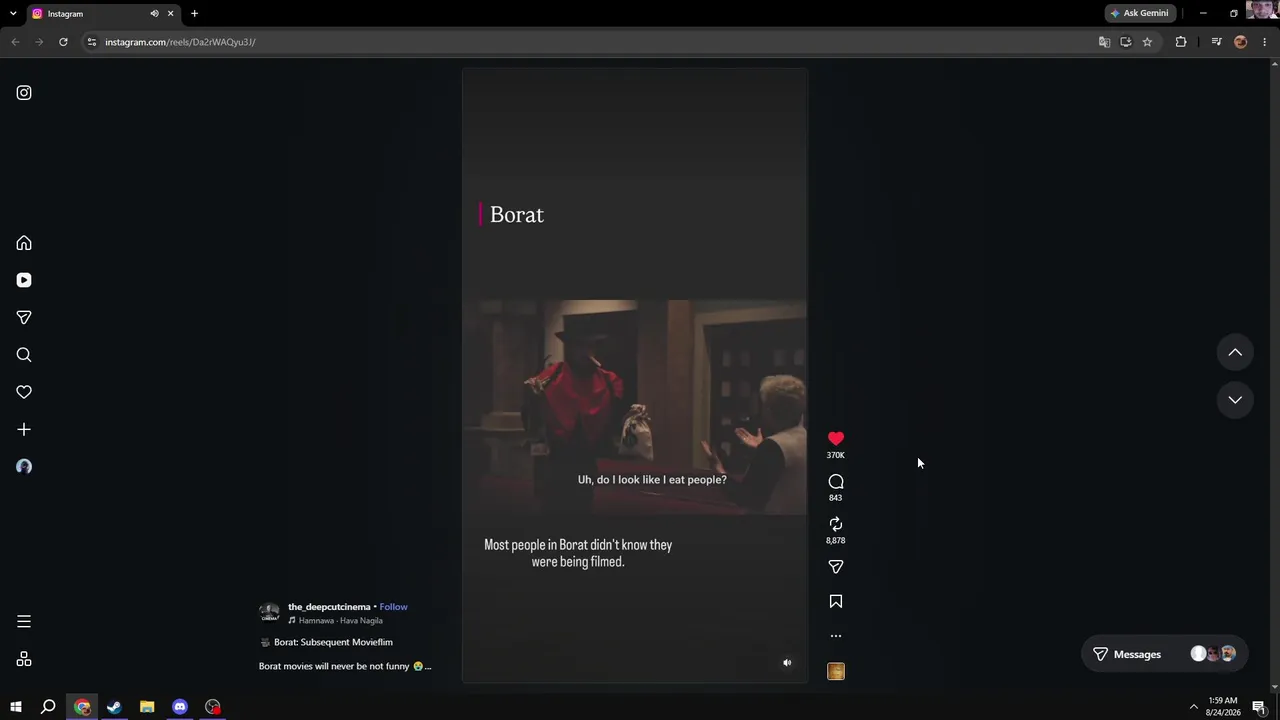
Task: Open Chrome media controls icon
Action: [x=1216, y=42]
